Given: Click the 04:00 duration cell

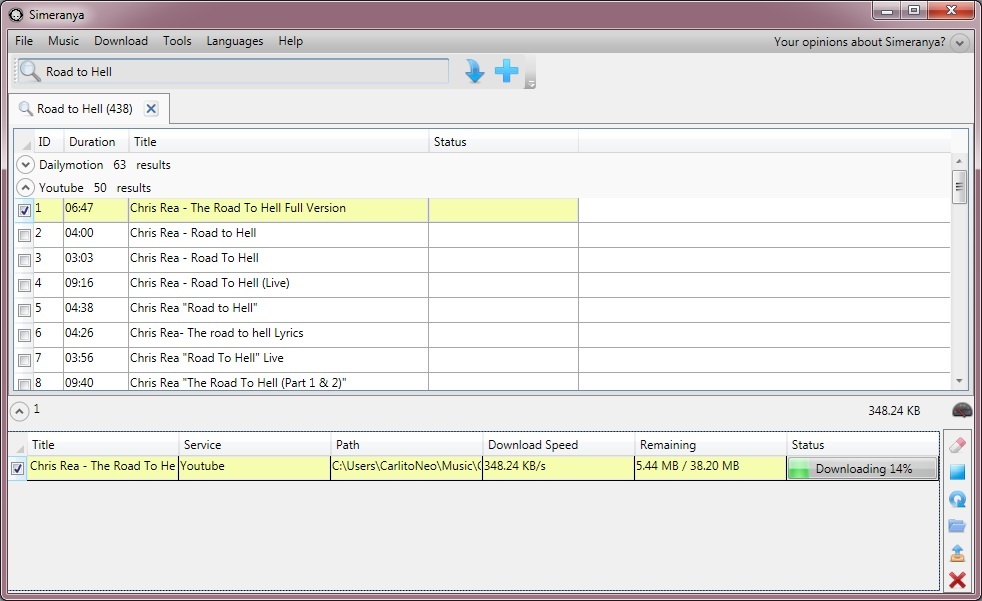Looking at the screenshot, I should pyautogui.click(x=95, y=234).
